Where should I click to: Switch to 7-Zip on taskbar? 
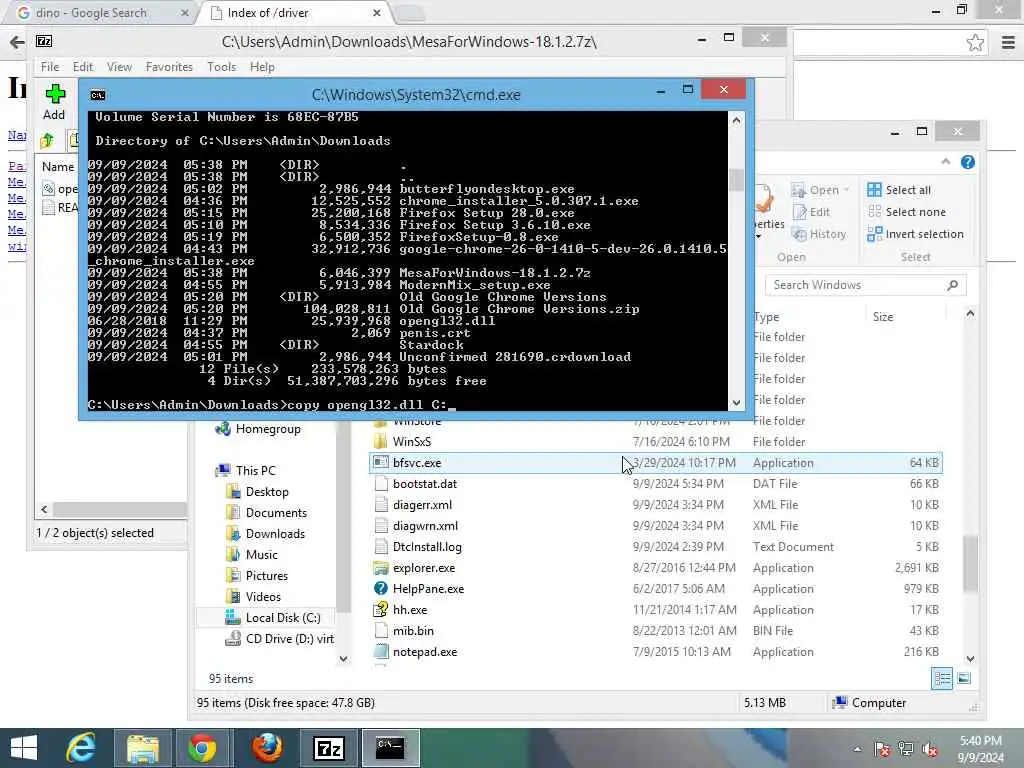click(328, 748)
